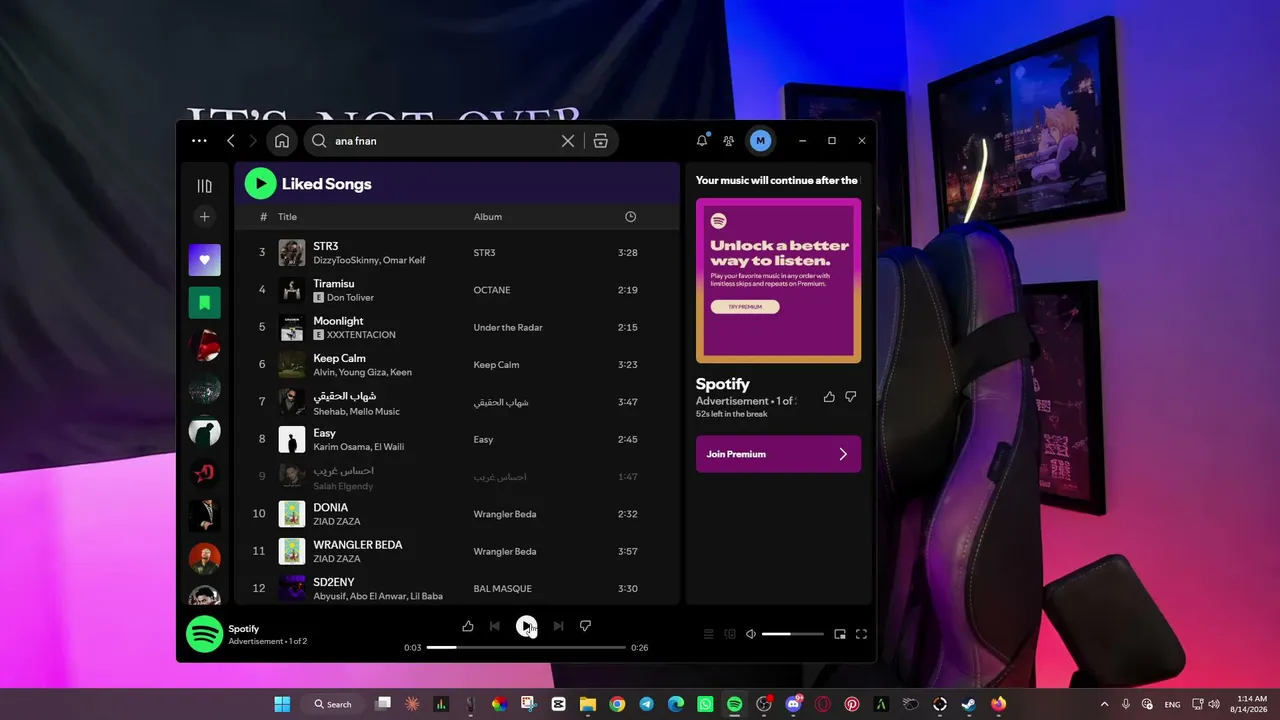Create a new playlist with plus button
Screen dimensions: 1280x720
pyautogui.click(x=205, y=216)
